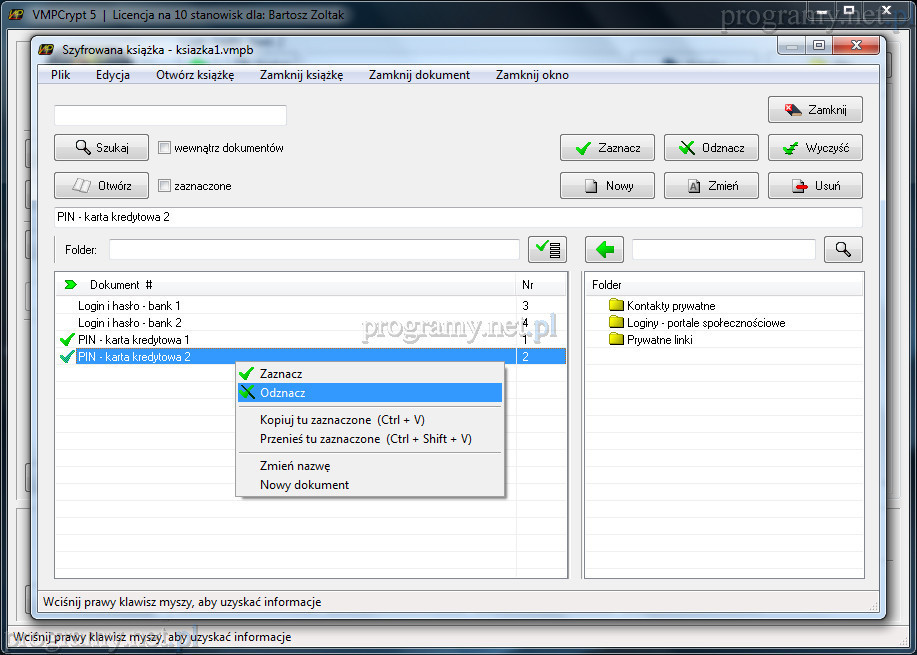Click the Folder path input field

pos(314,250)
